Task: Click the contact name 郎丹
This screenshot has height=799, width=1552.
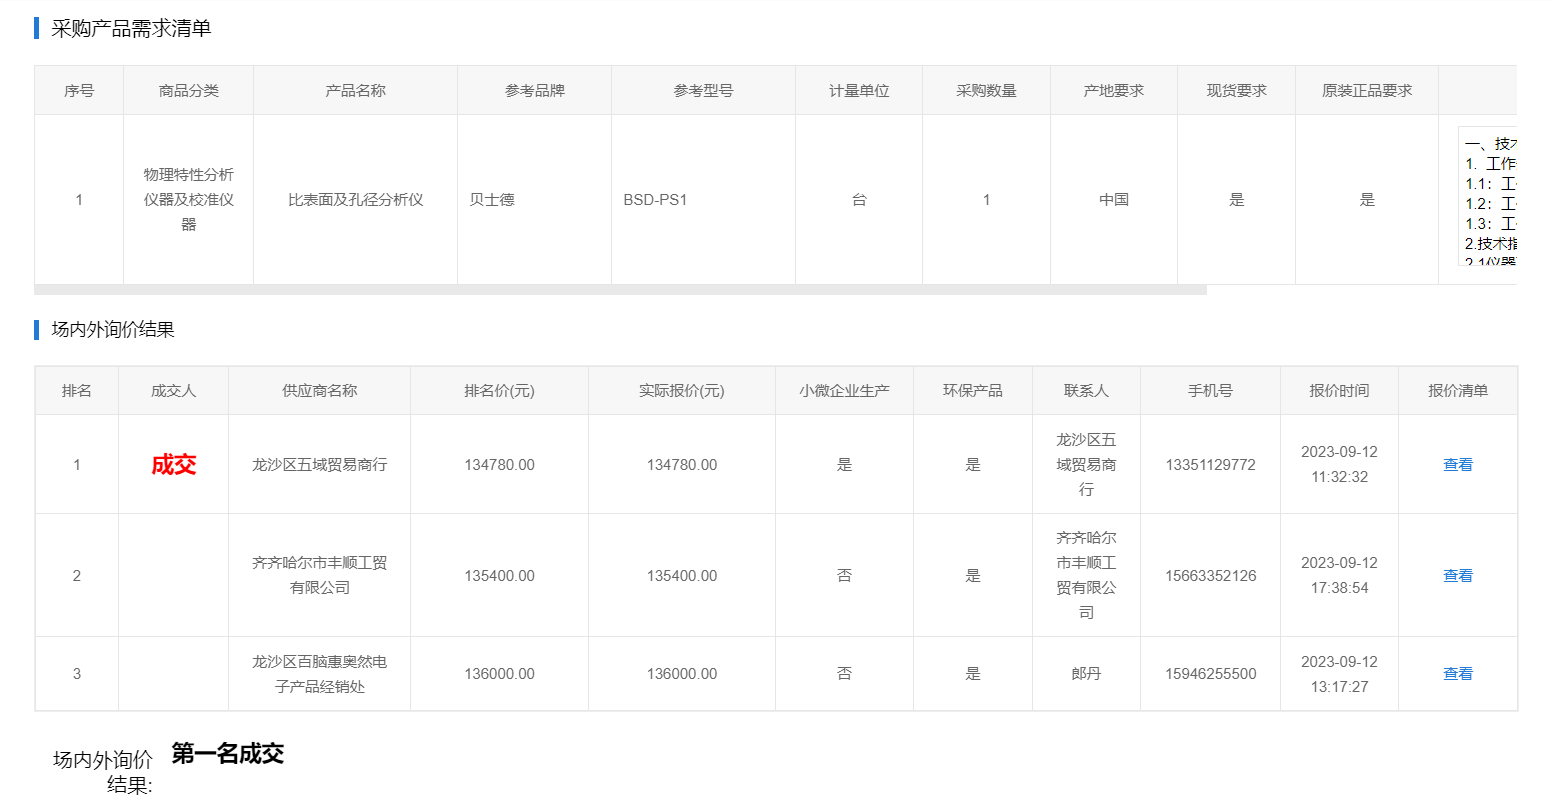Action: 1086,674
